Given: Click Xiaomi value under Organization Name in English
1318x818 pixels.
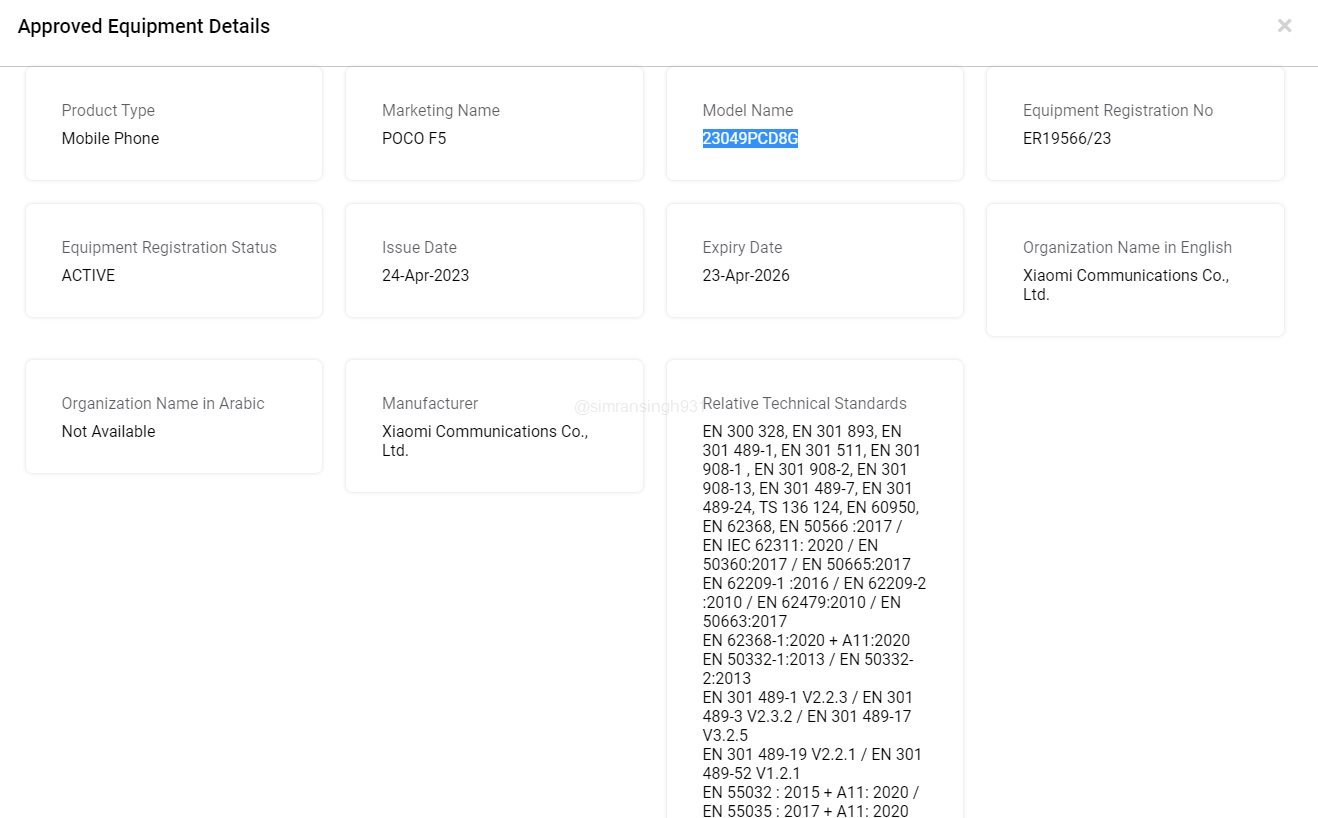Looking at the screenshot, I should (1126, 285).
